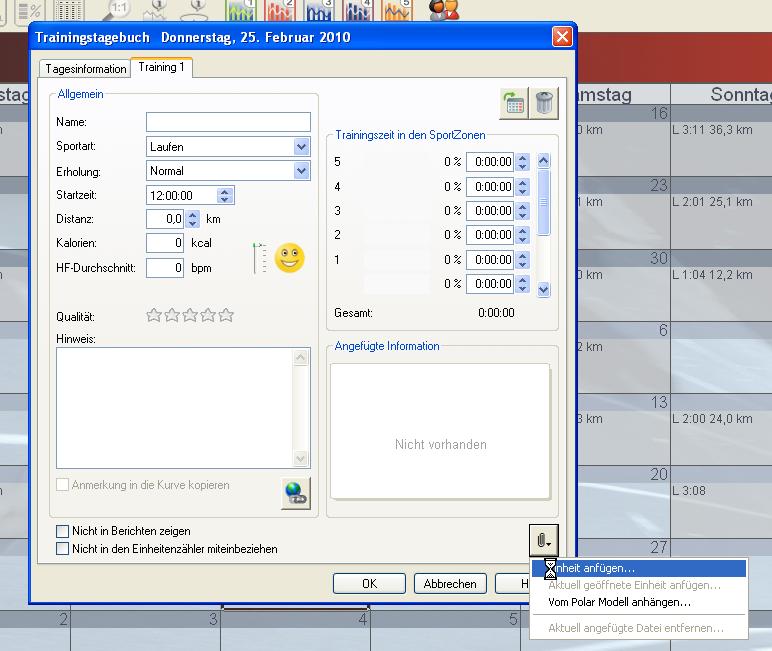Toggle 'Nicht in den Einheitenzähler miteinbeziehen' checkbox

[64, 549]
